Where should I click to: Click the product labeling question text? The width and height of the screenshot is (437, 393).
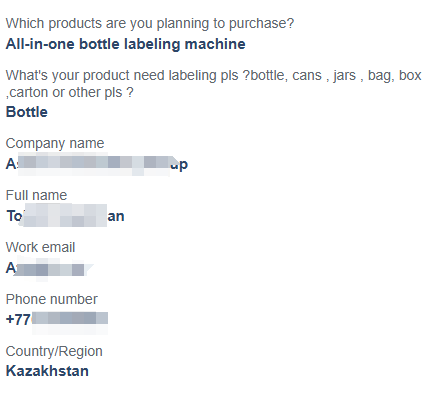pos(214,84)
